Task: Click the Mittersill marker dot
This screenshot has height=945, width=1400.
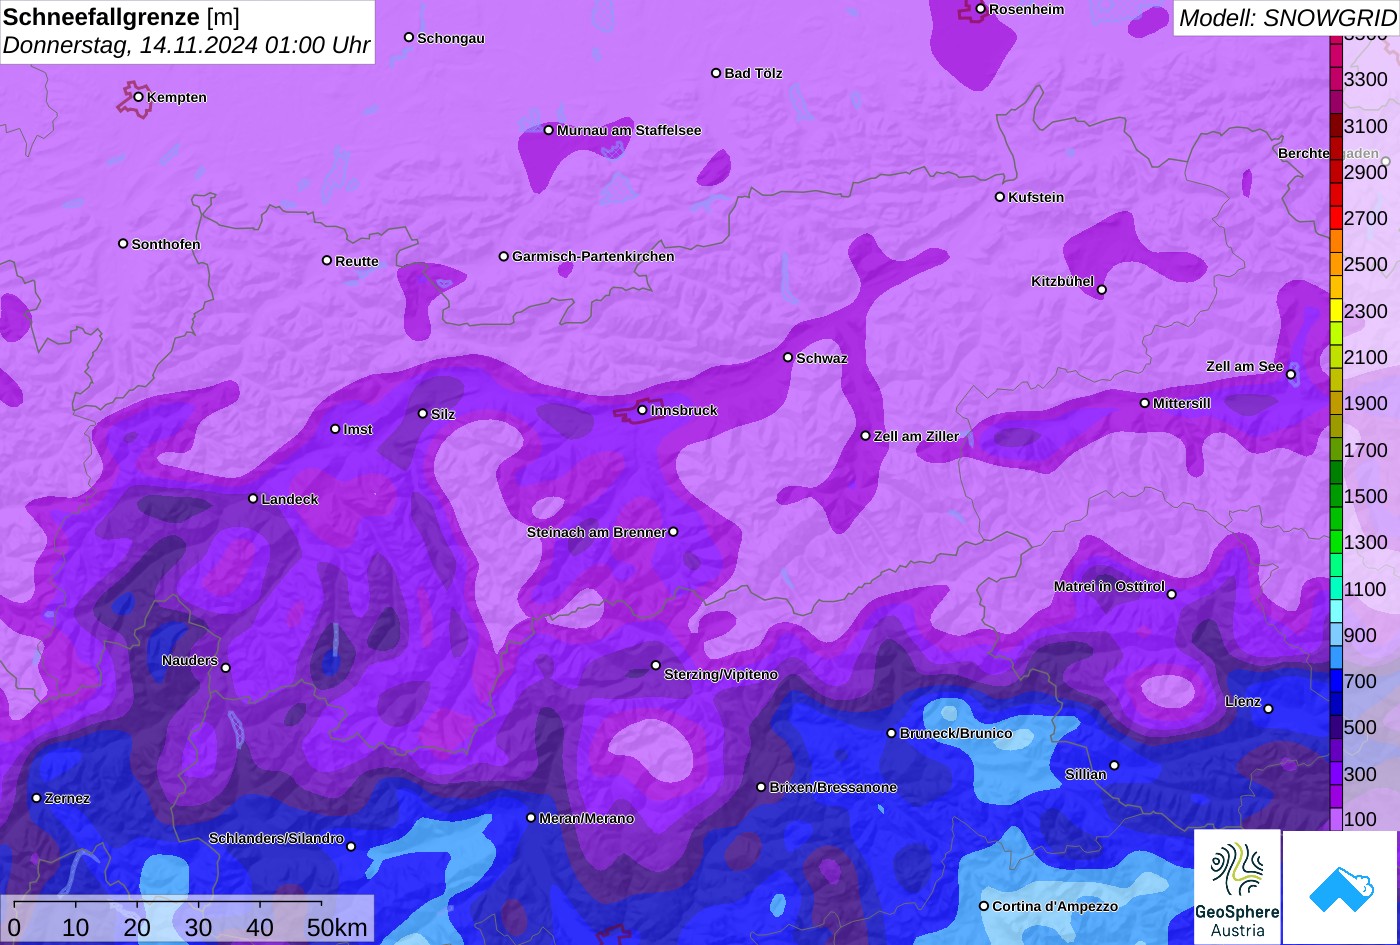Action: 1145,403
